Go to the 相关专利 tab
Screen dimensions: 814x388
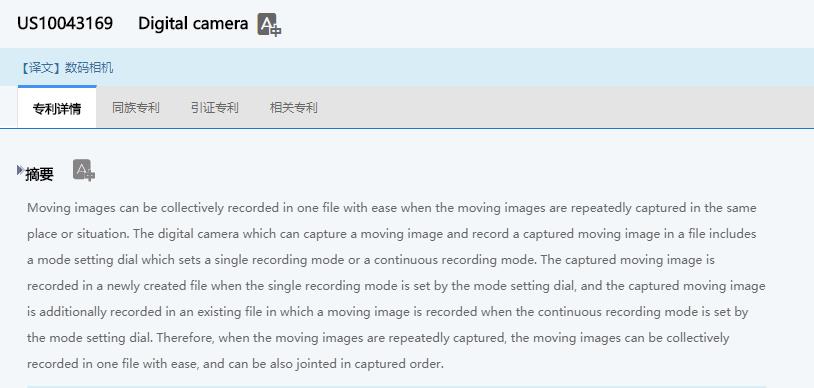293,108
